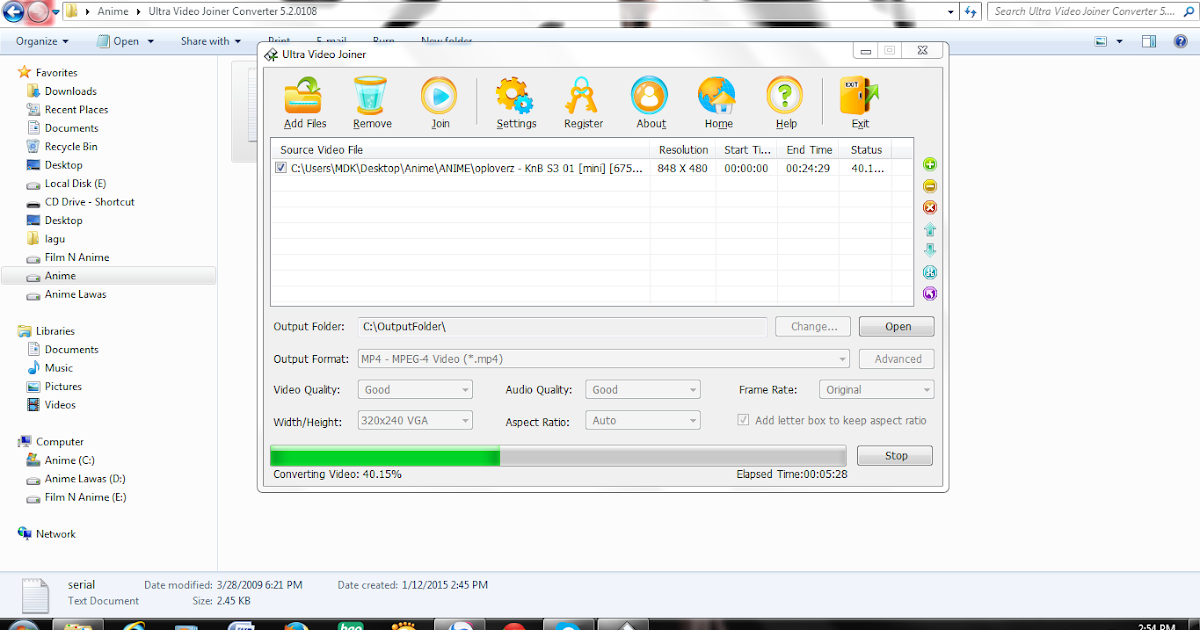The width and height of the screenshot is (1200, 630).
Task: Click the Ultra Video Joiner Converter 5.2.0108 breadcrumb
Action: [x=231, y=12]
